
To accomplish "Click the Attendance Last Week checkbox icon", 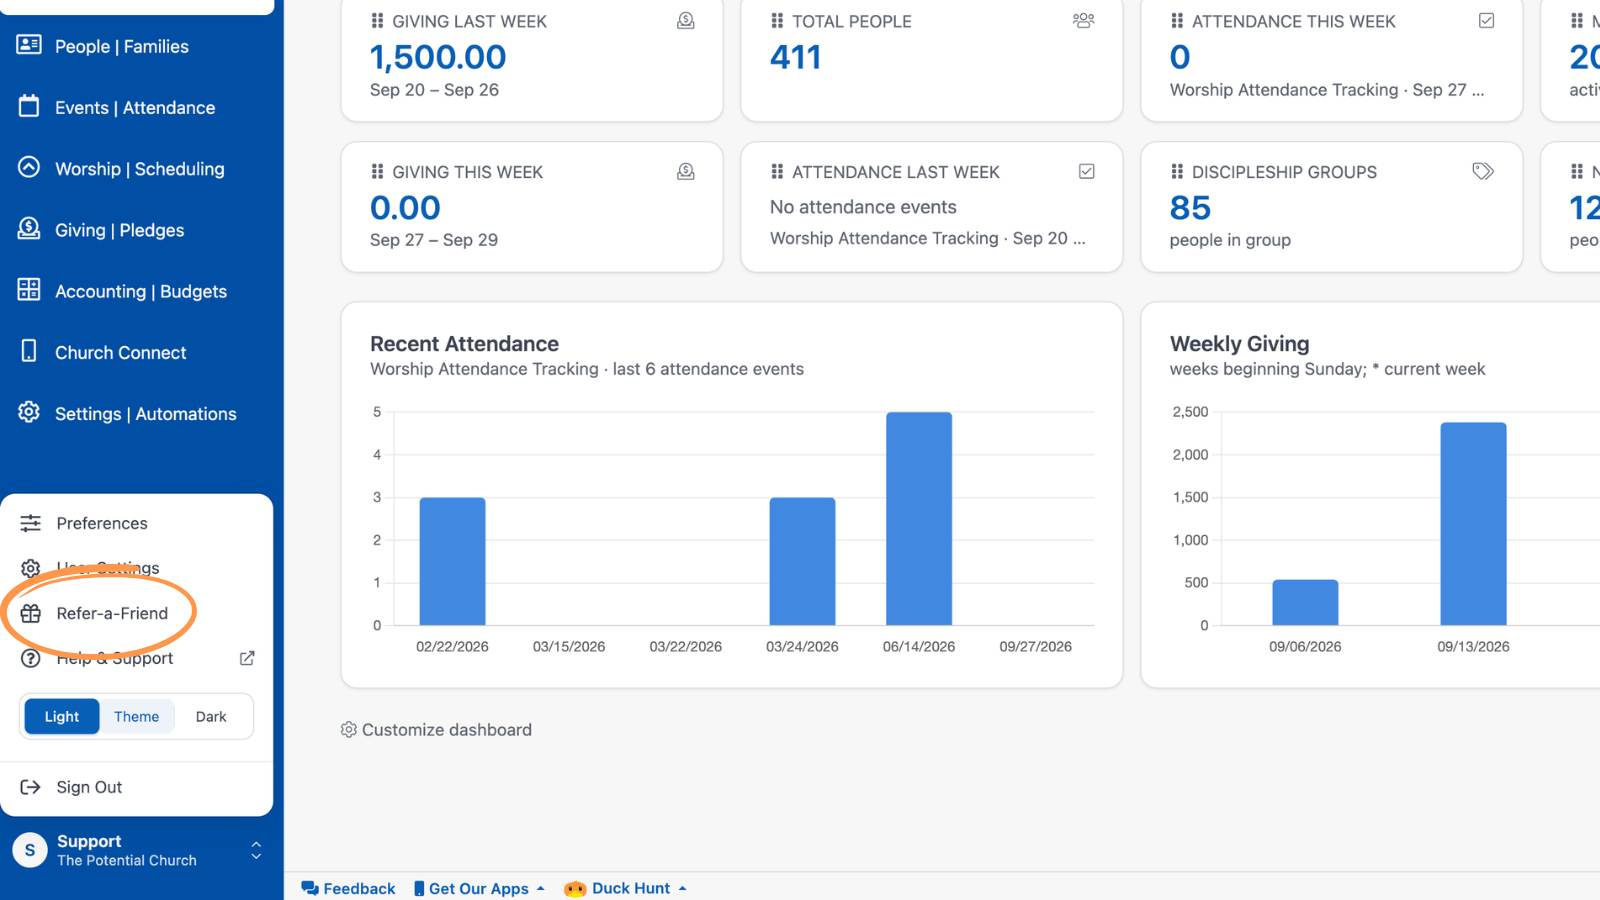I will click(x=1087, y=171).
